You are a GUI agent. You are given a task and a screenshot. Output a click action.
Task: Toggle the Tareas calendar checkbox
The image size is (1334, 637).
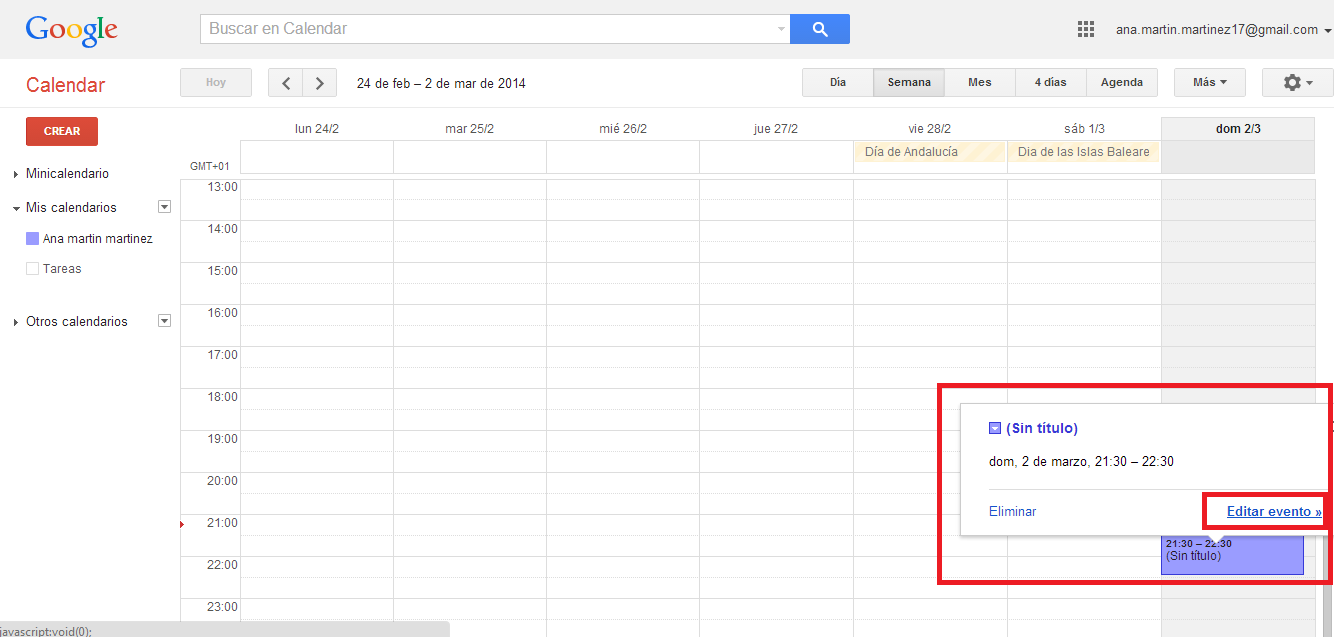tap(32, 269)
